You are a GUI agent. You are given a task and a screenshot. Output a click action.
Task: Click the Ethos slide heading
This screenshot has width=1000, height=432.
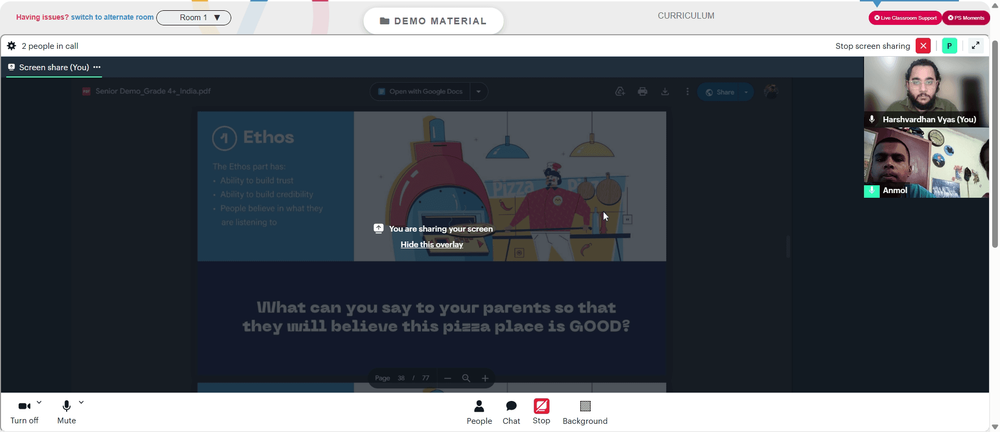(x=268, y=137)
